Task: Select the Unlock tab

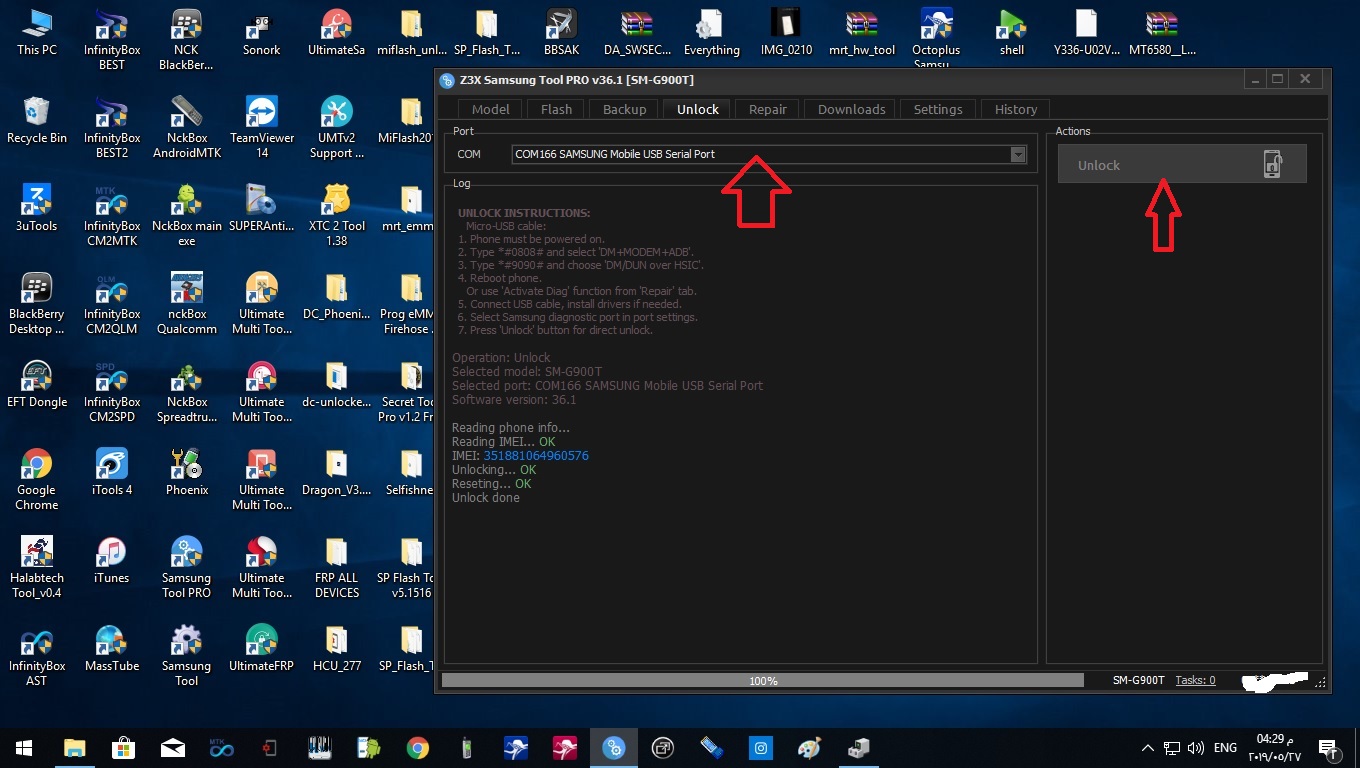Action: pyautogui.click(x=697, y=109)
